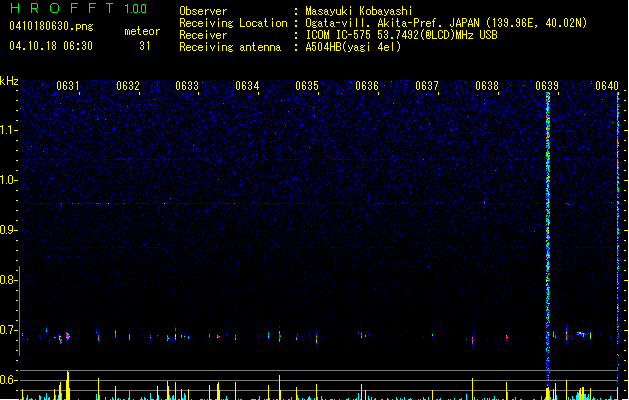This screenshot has width=629, height=400.
Task: Click the 0.6 kHz axis label
Action: click(9, 380)
